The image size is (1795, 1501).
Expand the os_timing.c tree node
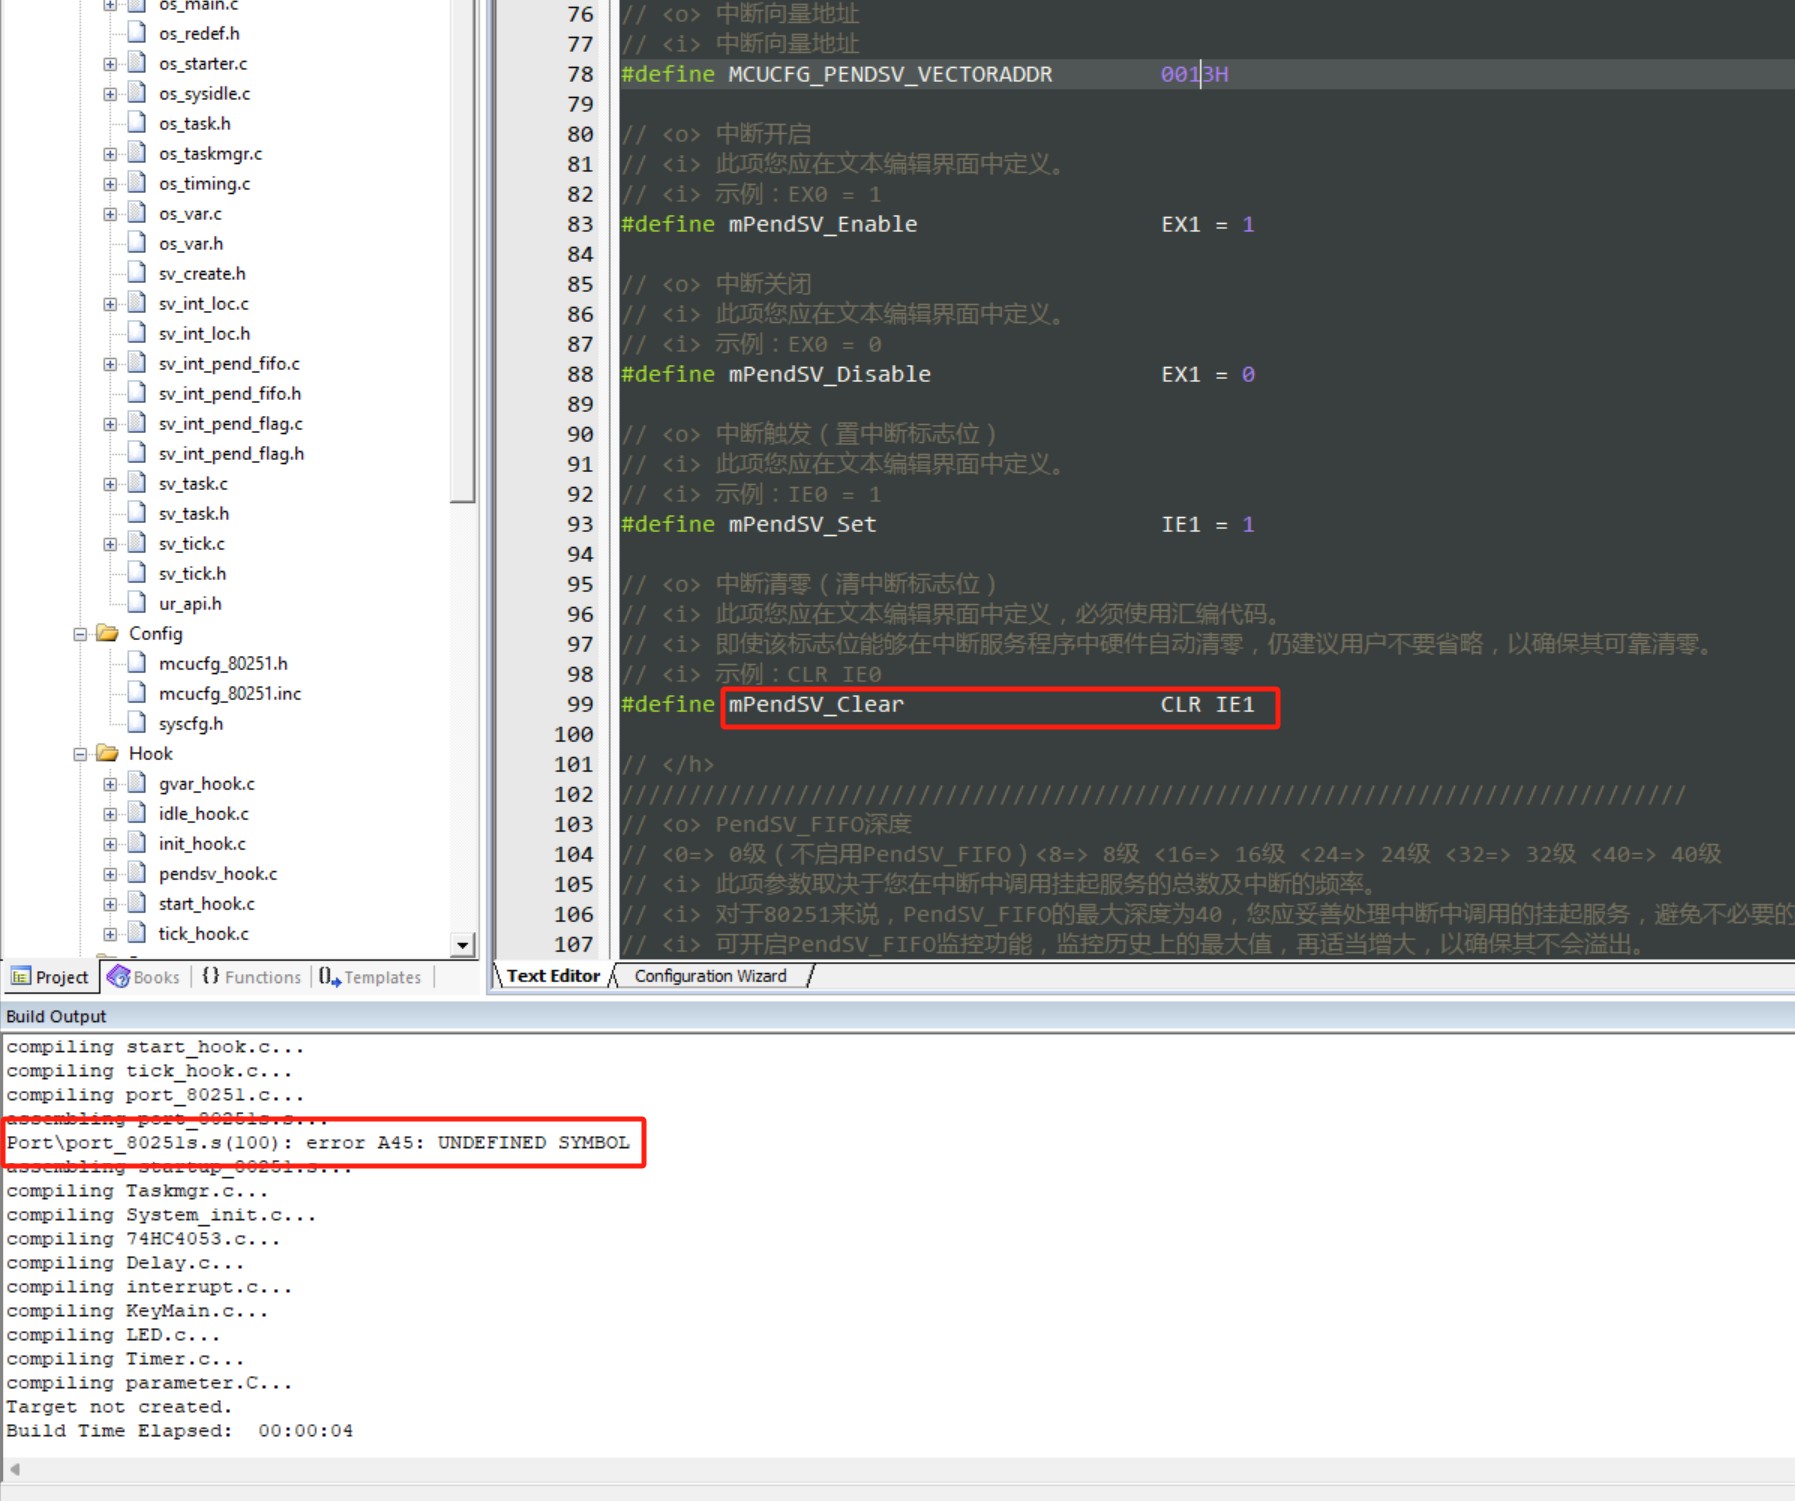[x=110, y=184]
